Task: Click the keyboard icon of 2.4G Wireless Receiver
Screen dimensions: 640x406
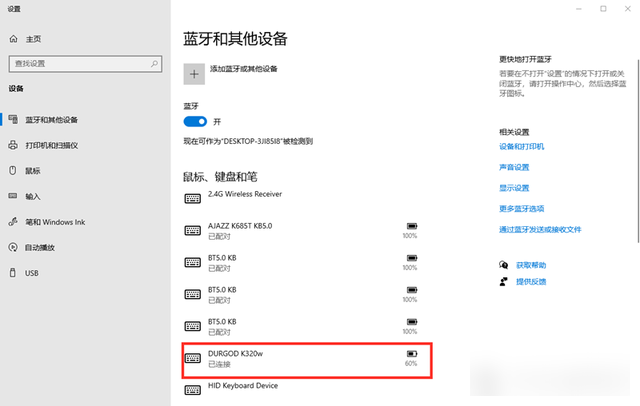Action: pyautogui.click(x=193, y=199)
